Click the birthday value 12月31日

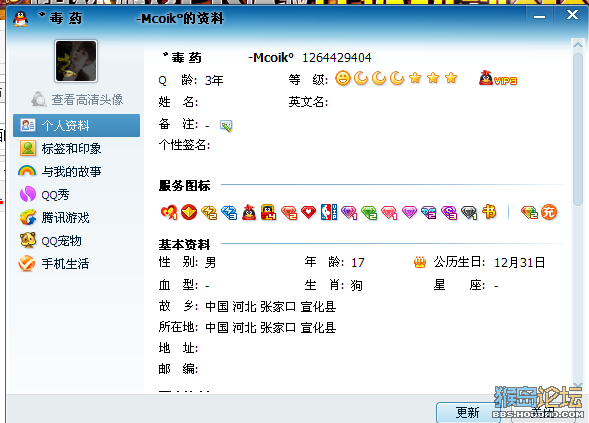coord(520,262)
